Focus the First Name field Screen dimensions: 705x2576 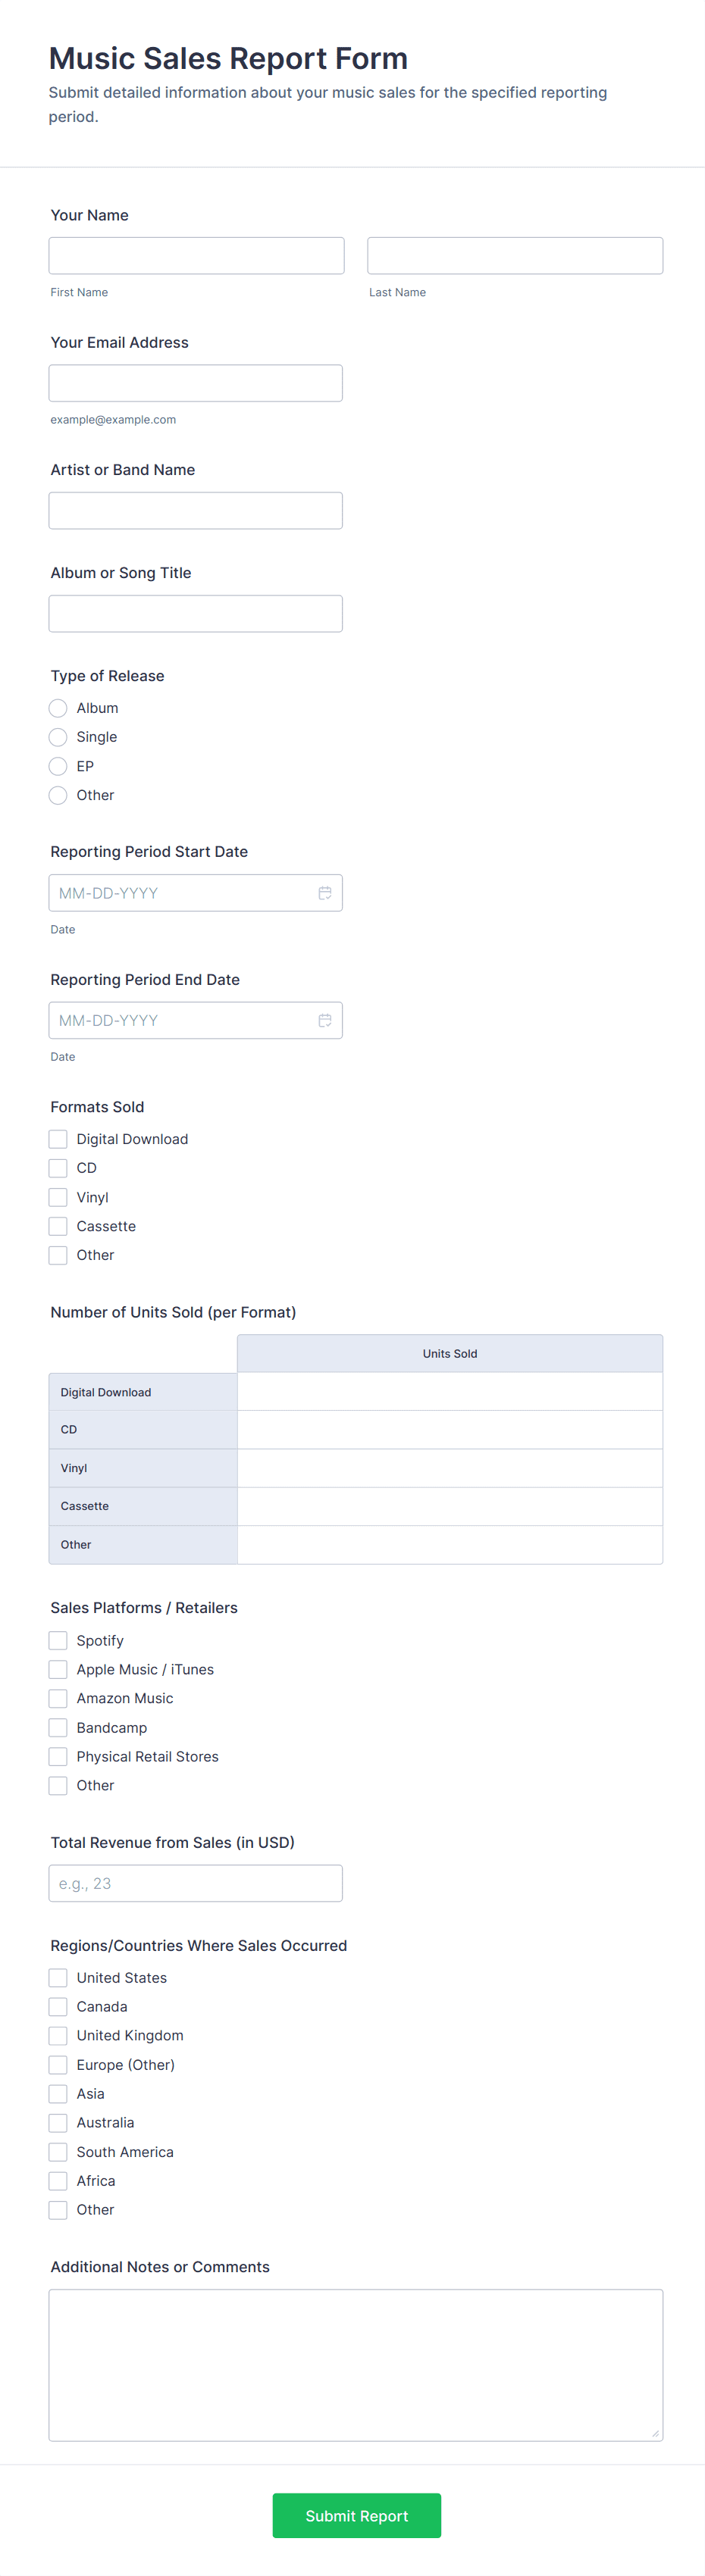pyautogui.click(x=196, y=256)
